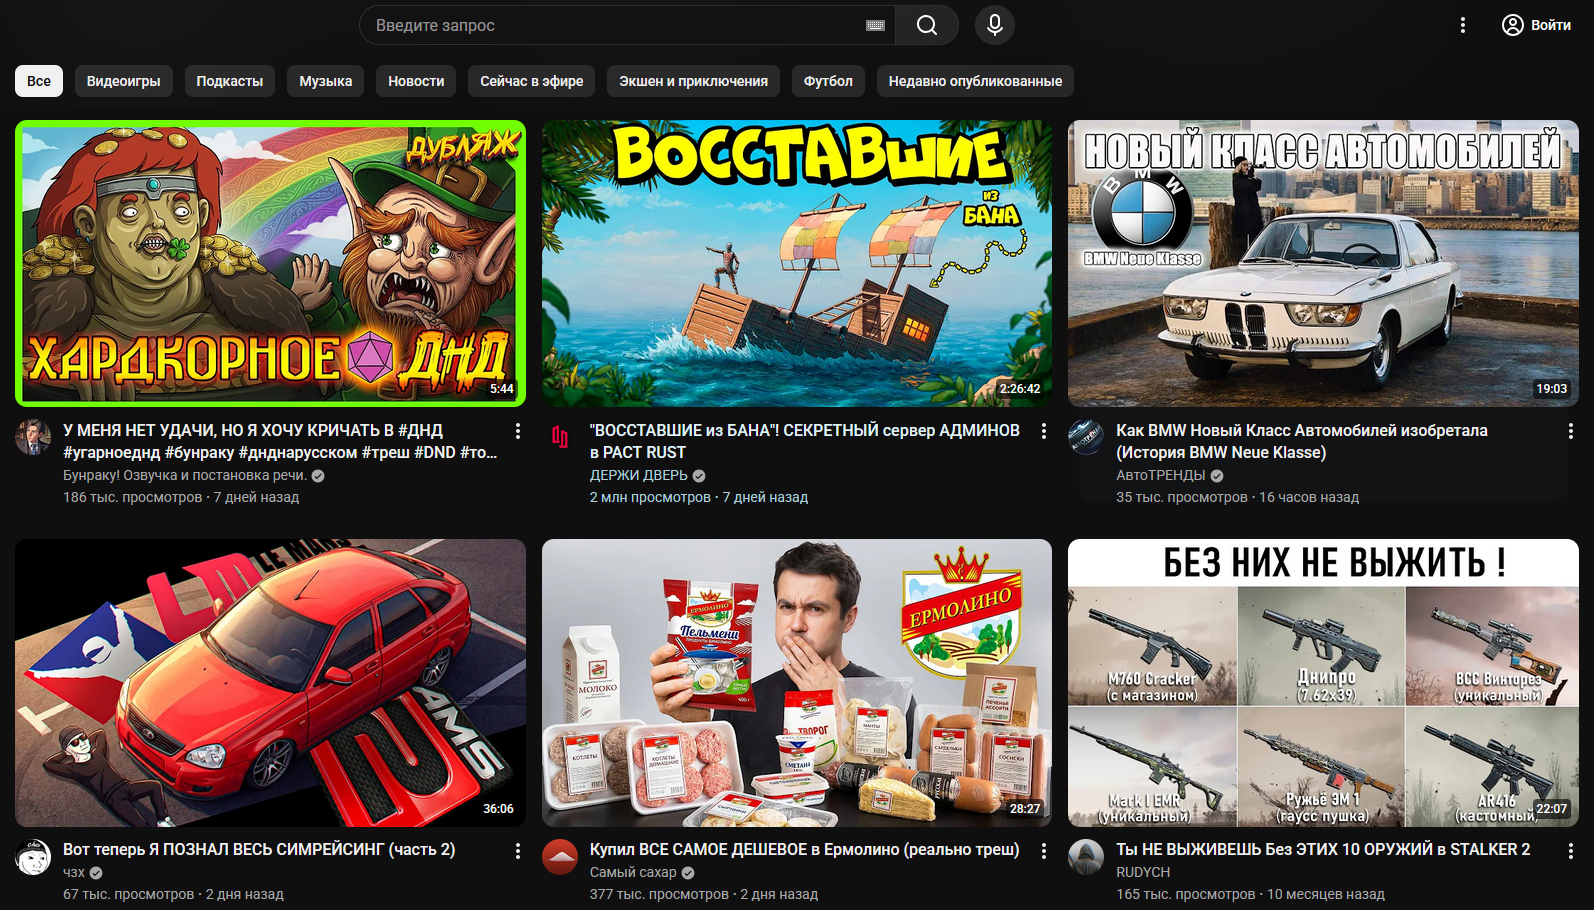This screenshot has width=1594, height=910.
Task: Open options menu for the #ДНД video
Action: [x=517, y=431]
